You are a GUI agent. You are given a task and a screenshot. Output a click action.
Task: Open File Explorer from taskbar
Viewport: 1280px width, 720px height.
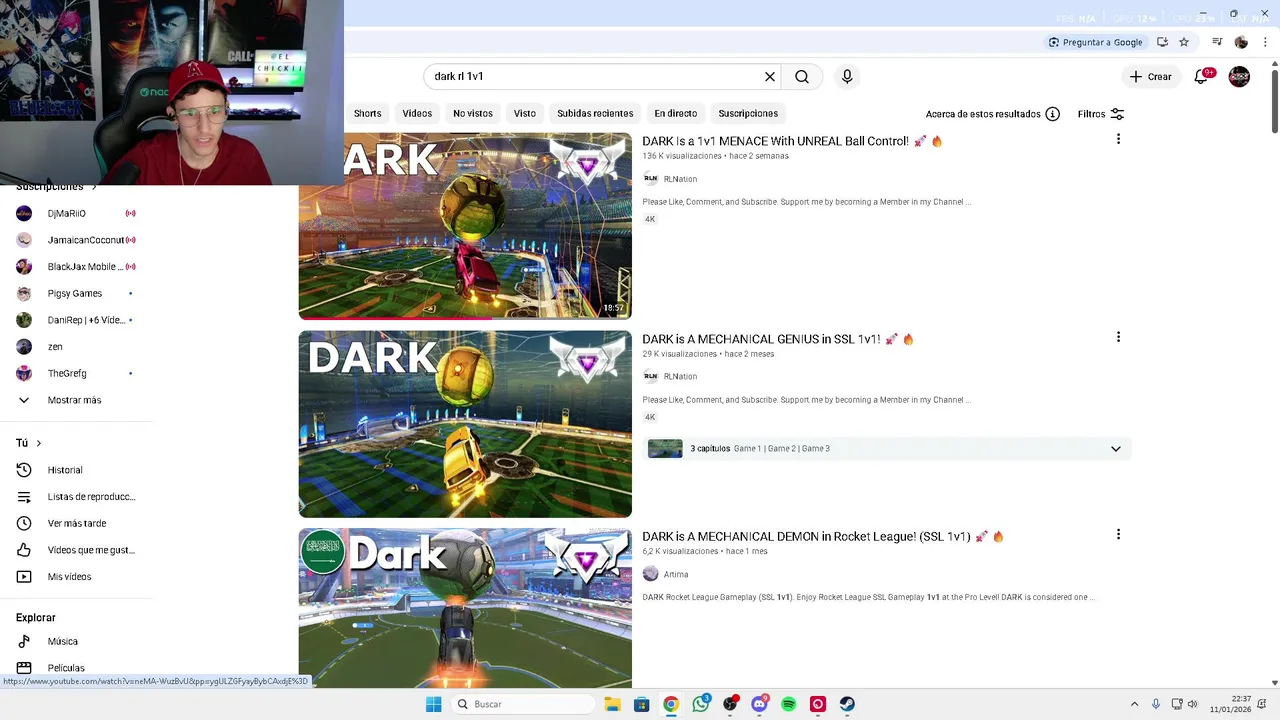(612, 704)
